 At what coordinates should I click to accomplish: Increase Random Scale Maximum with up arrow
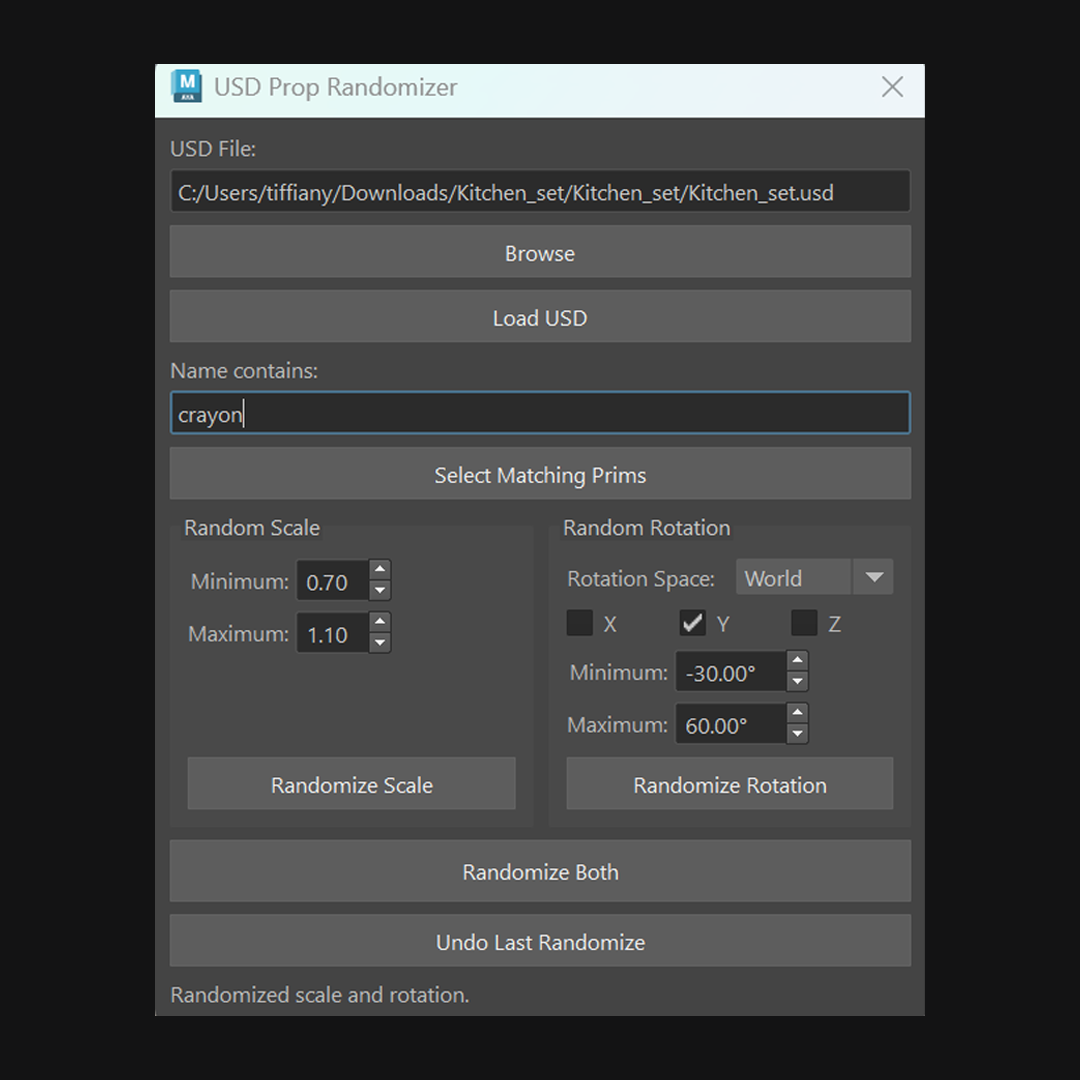pyautogui.click(x=380, y=622)
